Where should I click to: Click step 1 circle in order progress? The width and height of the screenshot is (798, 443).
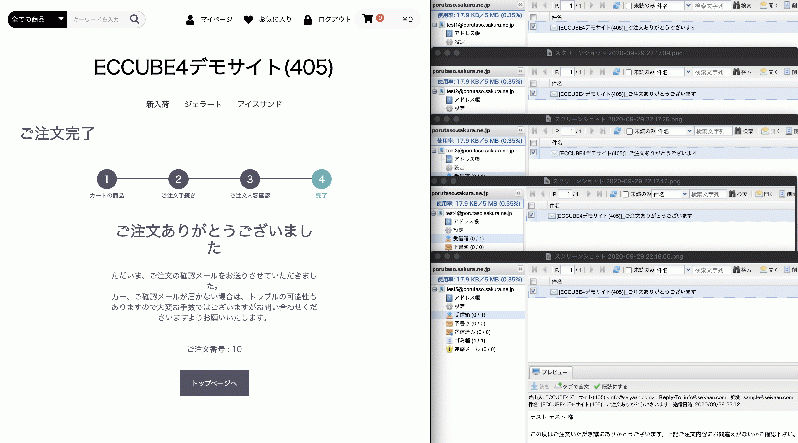coord(107,179)
